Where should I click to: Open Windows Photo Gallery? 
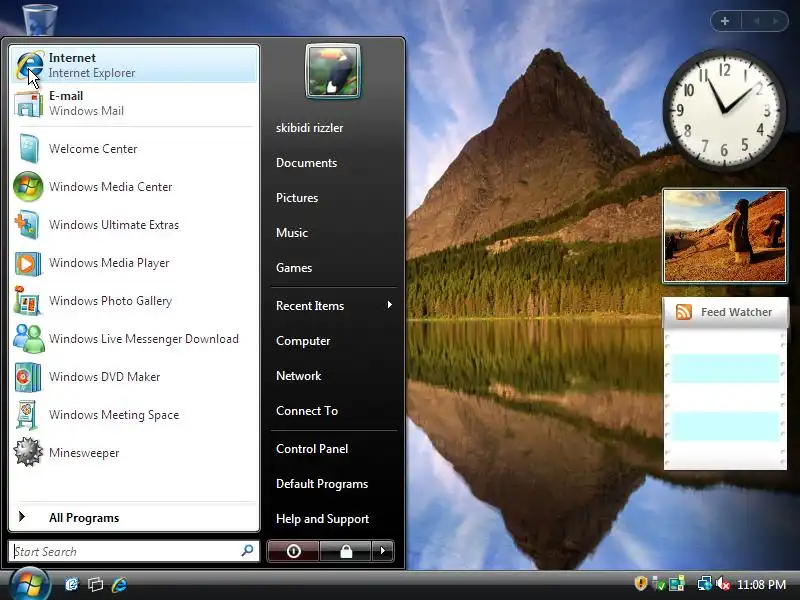[134, 301]
